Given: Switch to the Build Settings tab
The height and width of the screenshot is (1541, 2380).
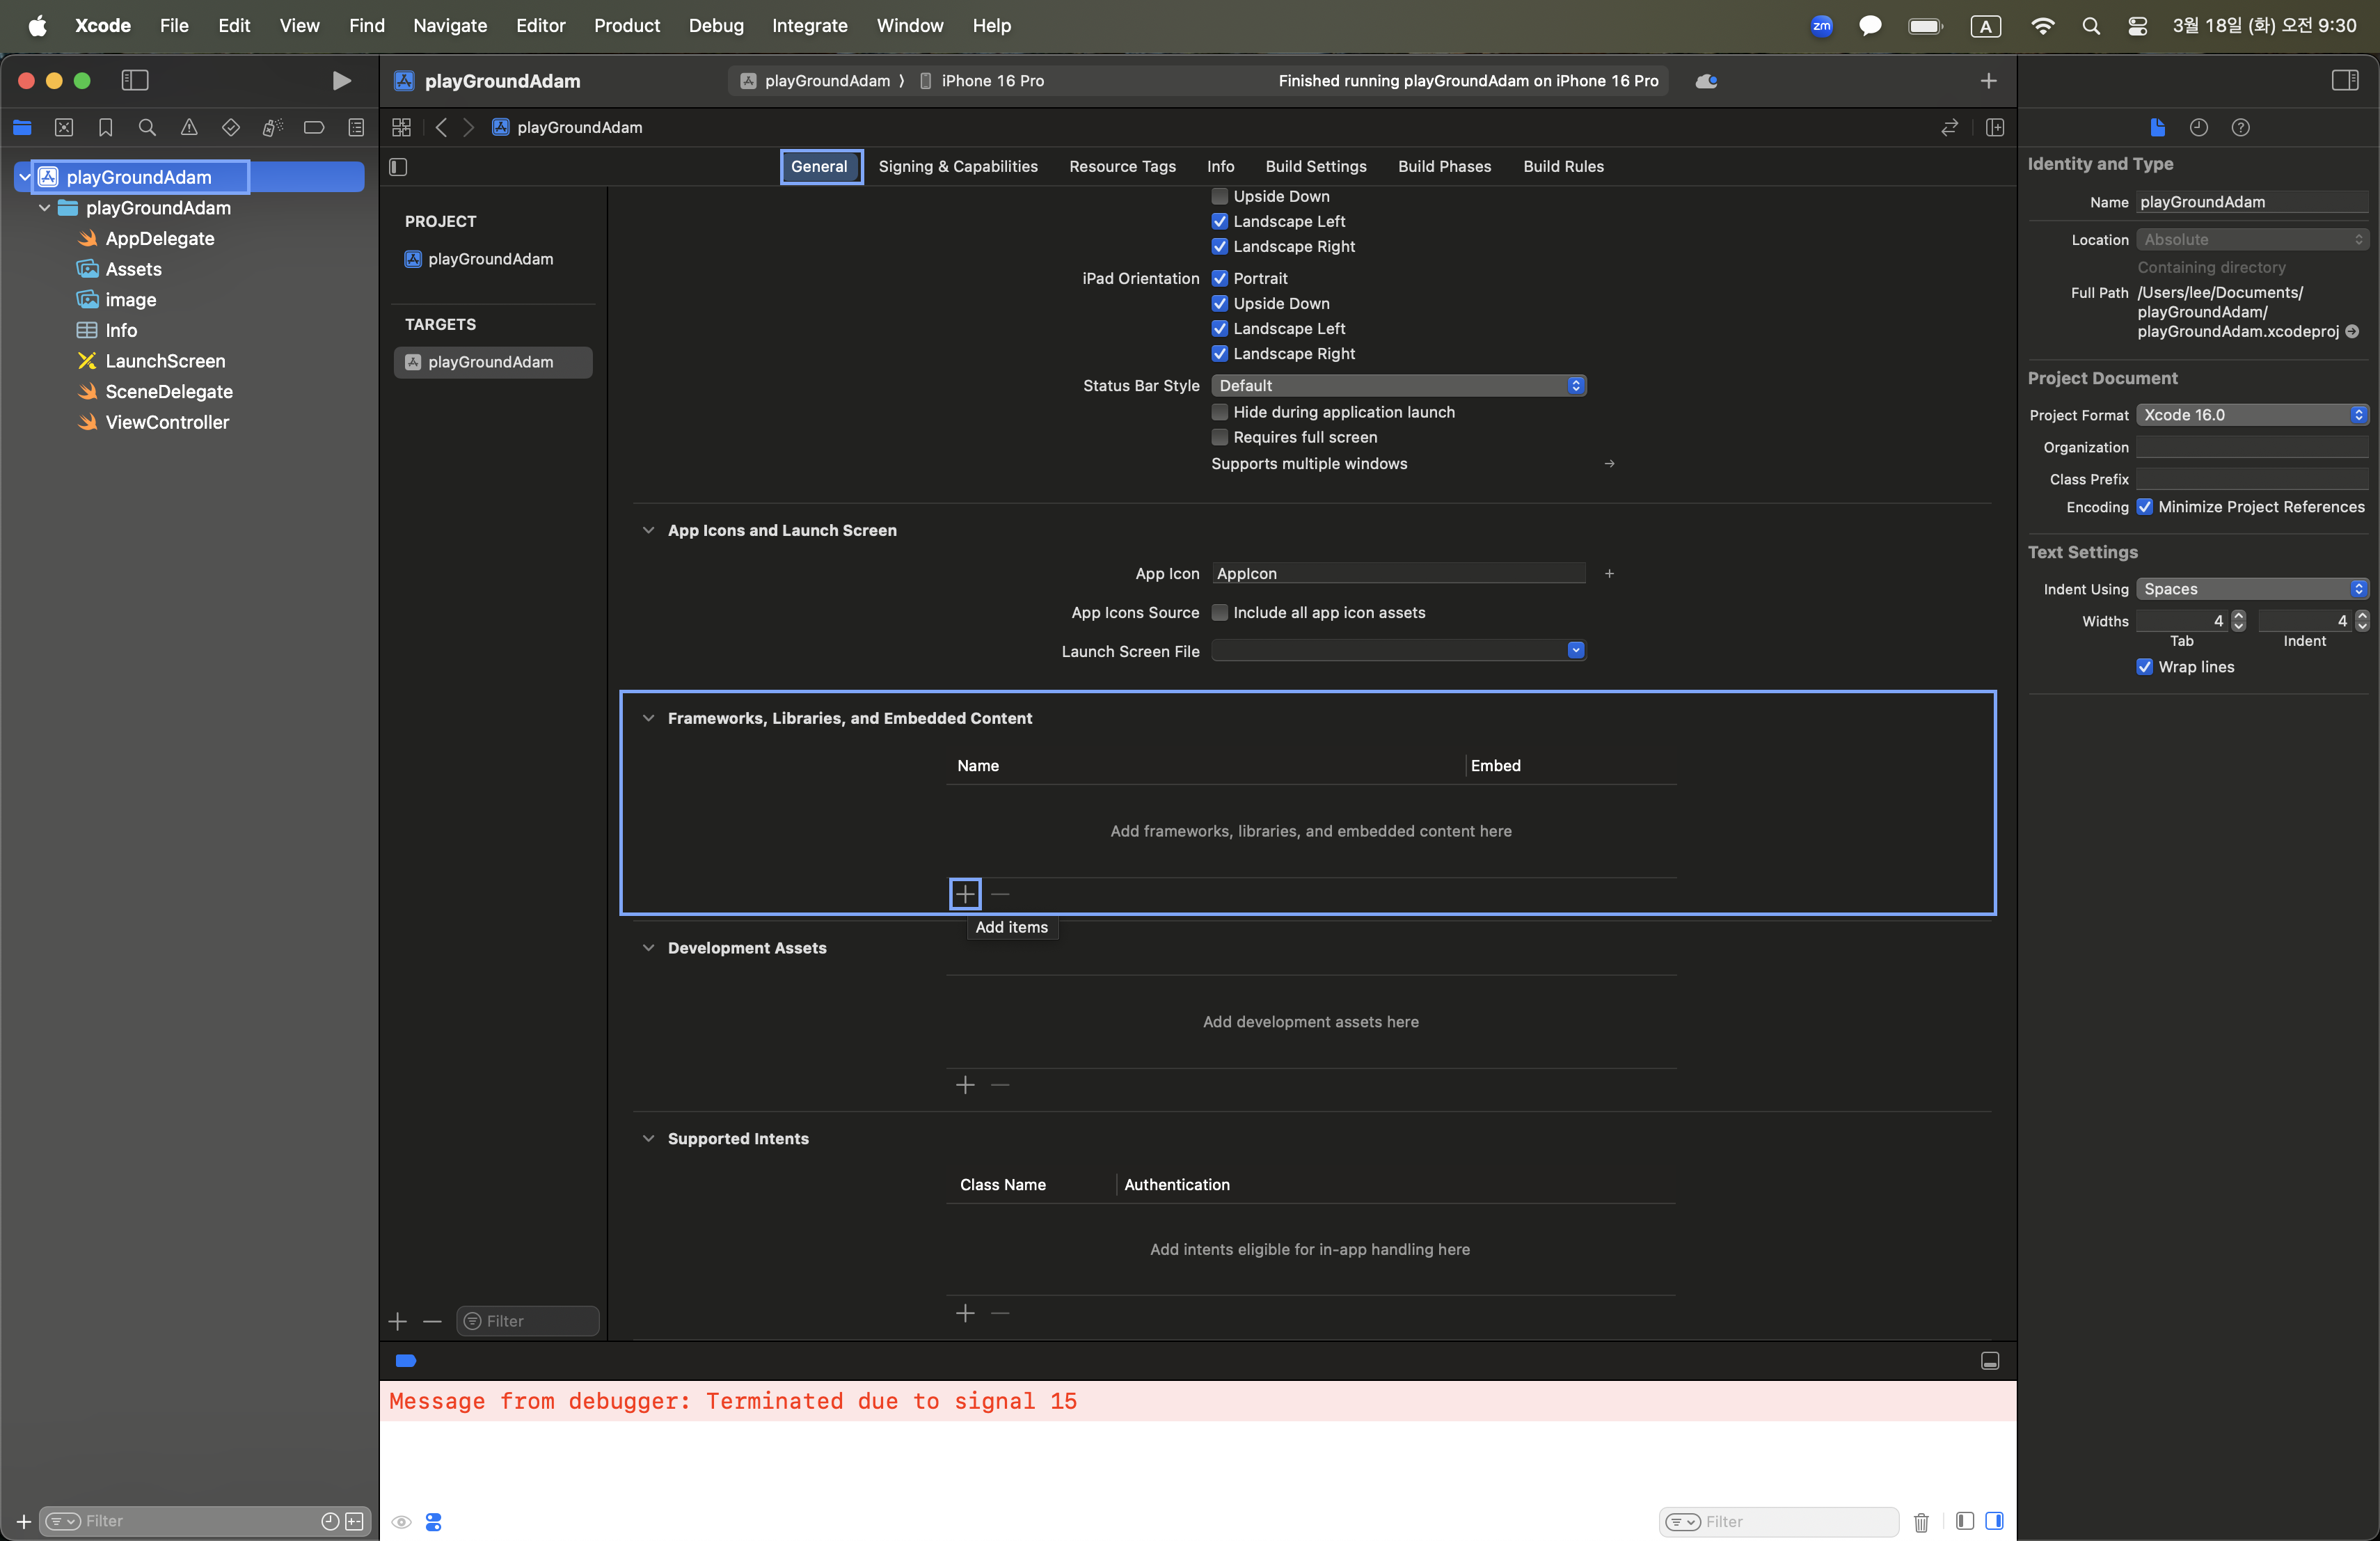Looking at the screenshot, I should click(1315, 166).
